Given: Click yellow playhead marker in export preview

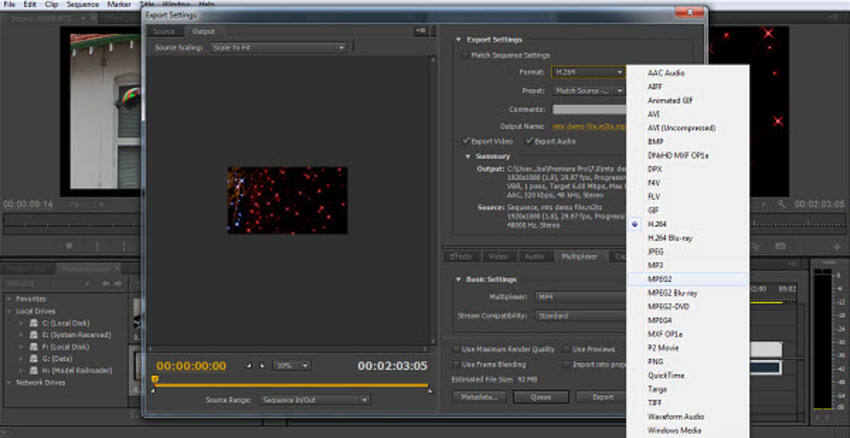Looking at the screenshot, I should [x=155, y=379].
